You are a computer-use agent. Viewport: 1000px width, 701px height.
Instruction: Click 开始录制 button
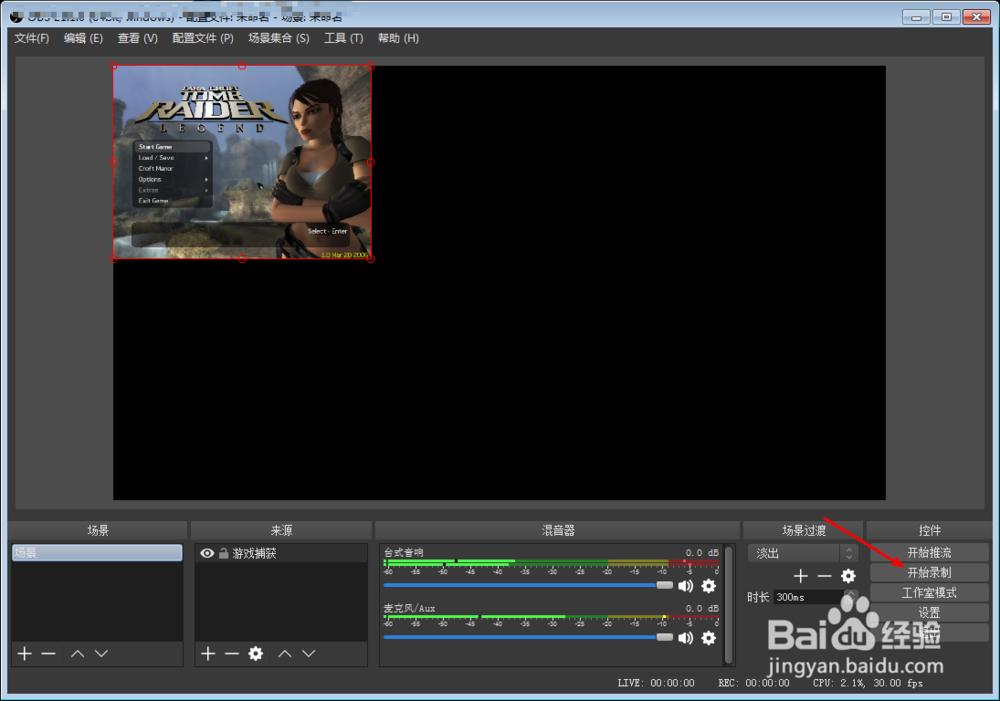[x=929, y=572]
